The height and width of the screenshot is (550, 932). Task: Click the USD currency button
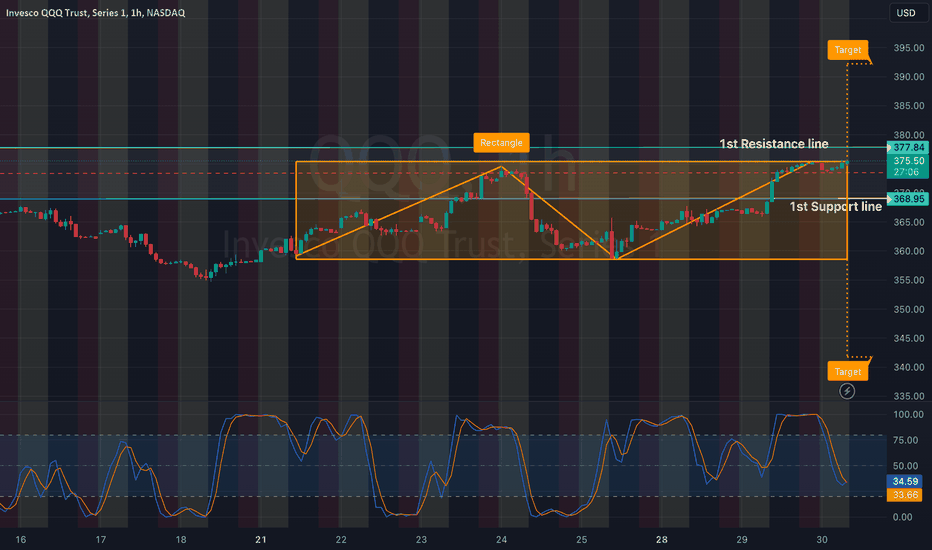[906, 12]
